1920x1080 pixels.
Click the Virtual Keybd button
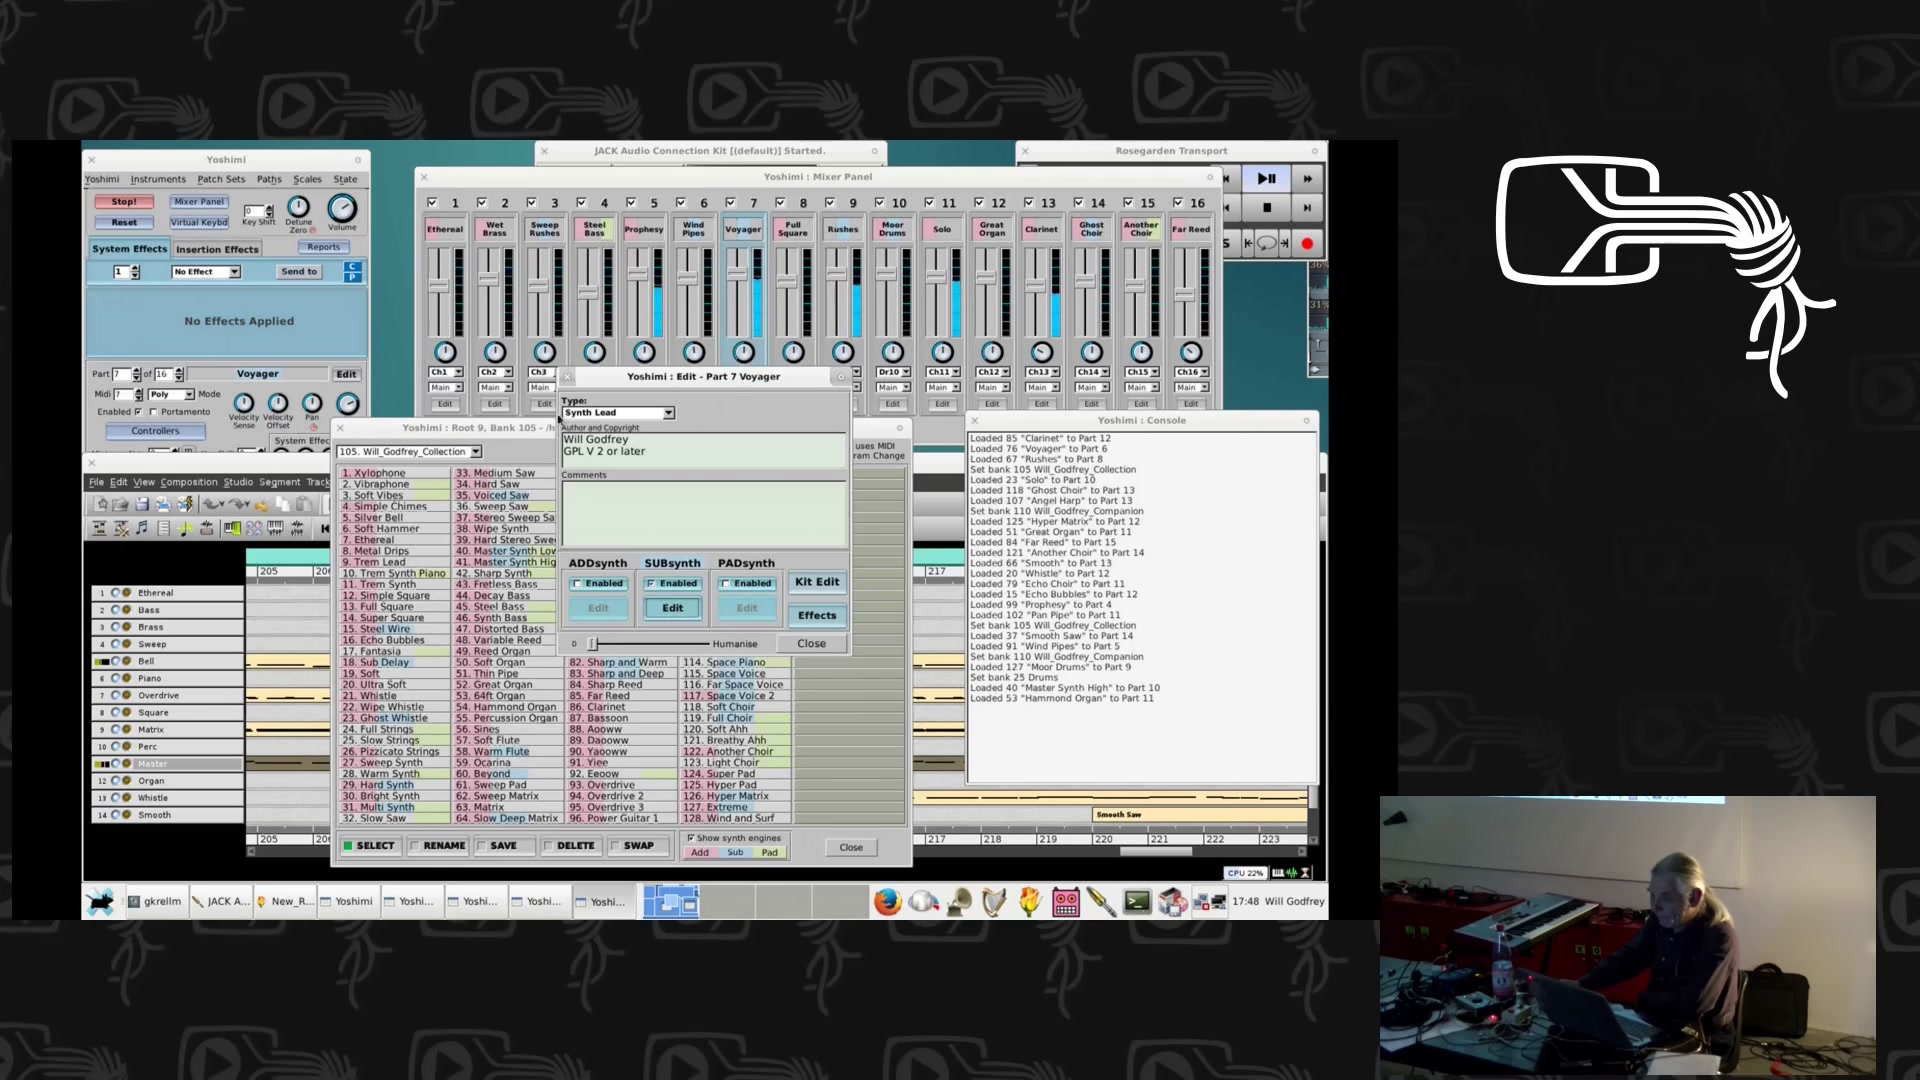199,223
